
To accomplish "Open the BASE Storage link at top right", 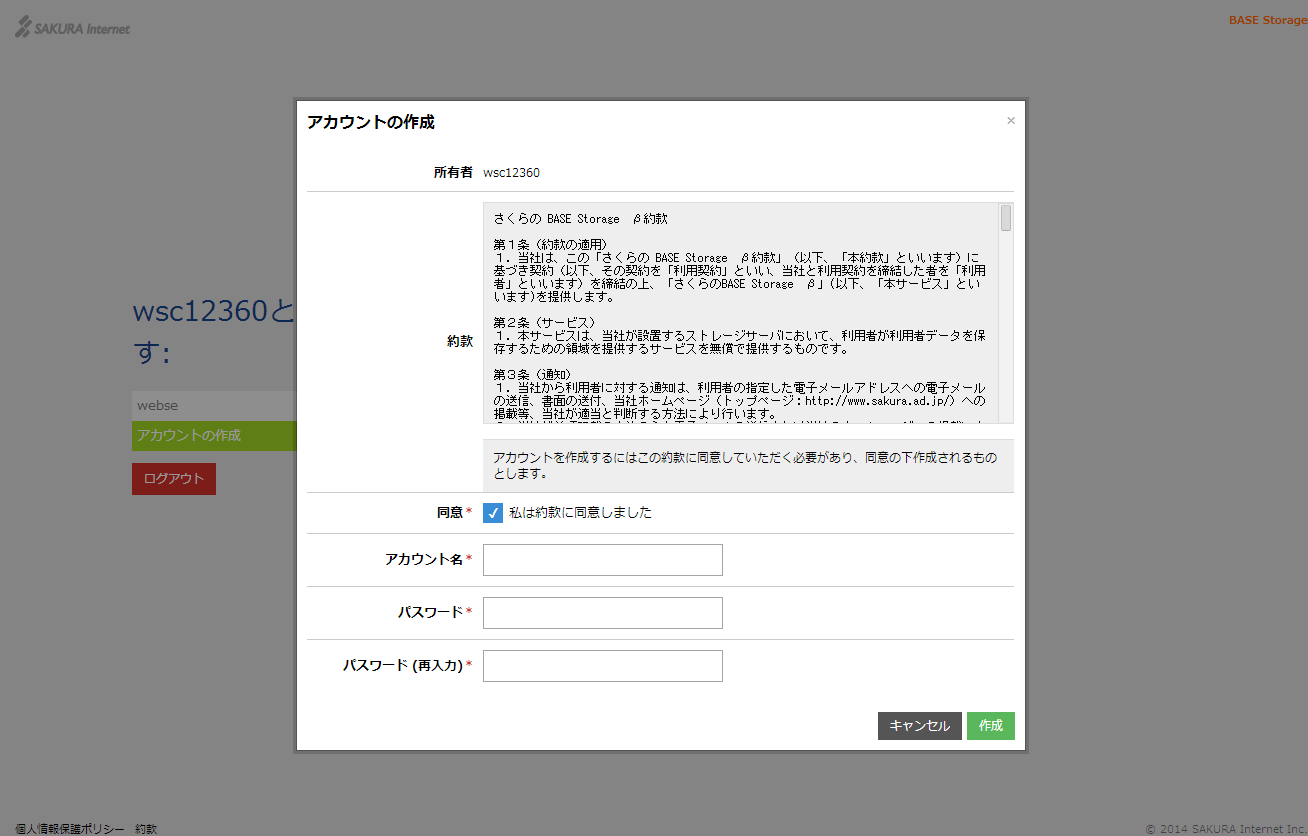I will tap(1267, 20).
